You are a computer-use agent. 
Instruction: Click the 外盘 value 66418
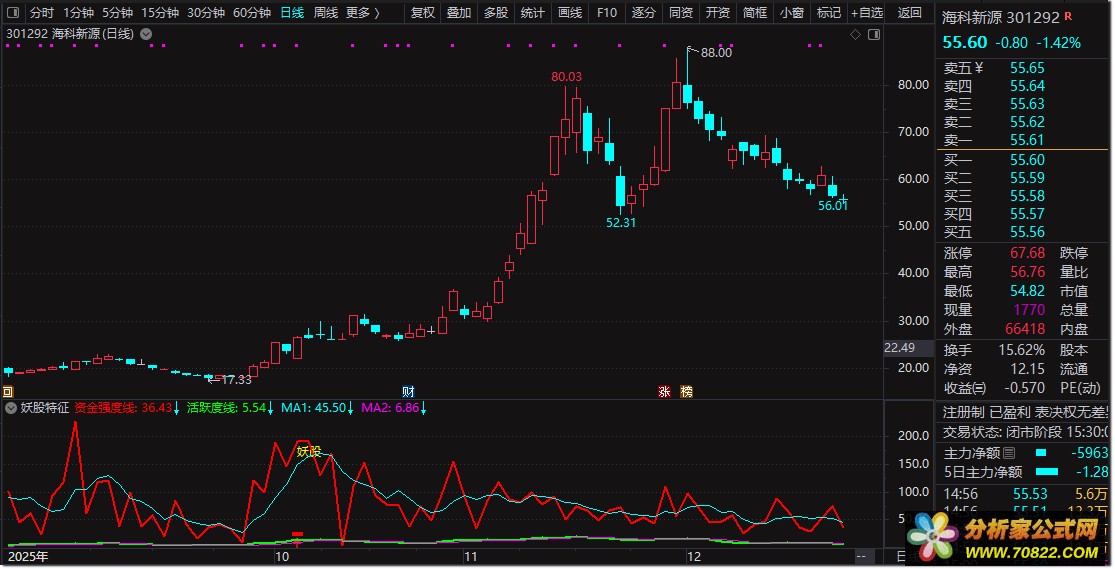pyautogui.click(x=1025, y=329)
